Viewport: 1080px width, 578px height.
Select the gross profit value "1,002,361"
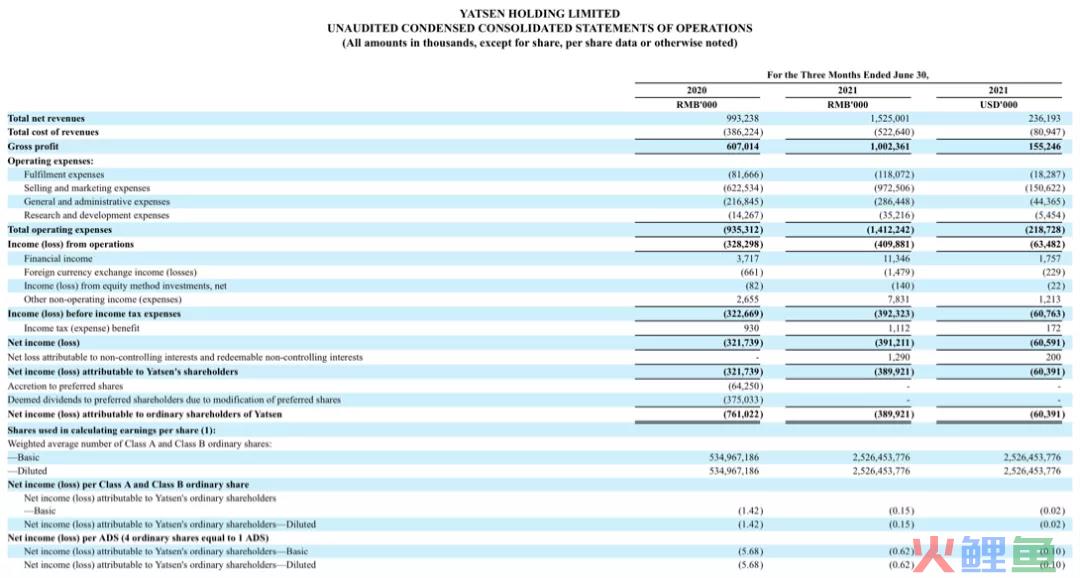[x=889, y=147]
